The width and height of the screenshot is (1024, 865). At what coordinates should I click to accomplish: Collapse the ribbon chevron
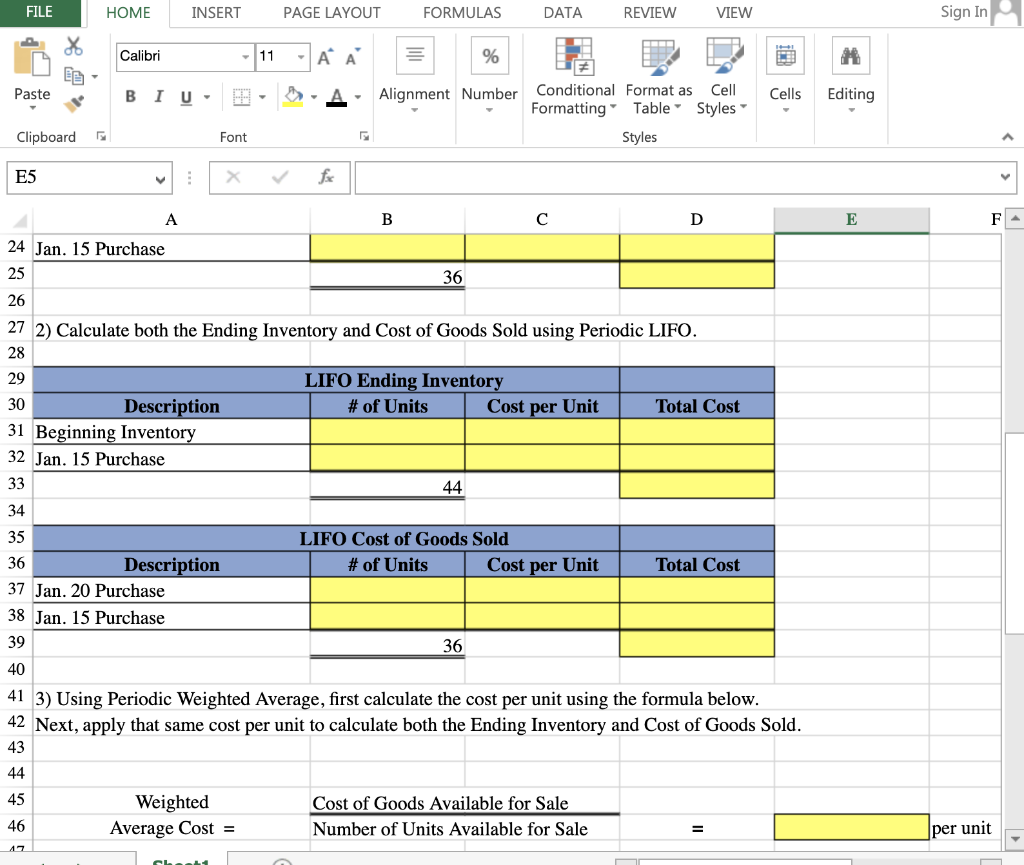(1008, 137)
